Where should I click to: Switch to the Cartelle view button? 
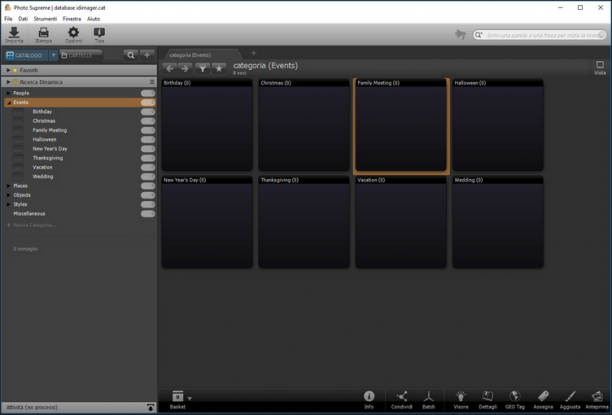coord(80,55)
